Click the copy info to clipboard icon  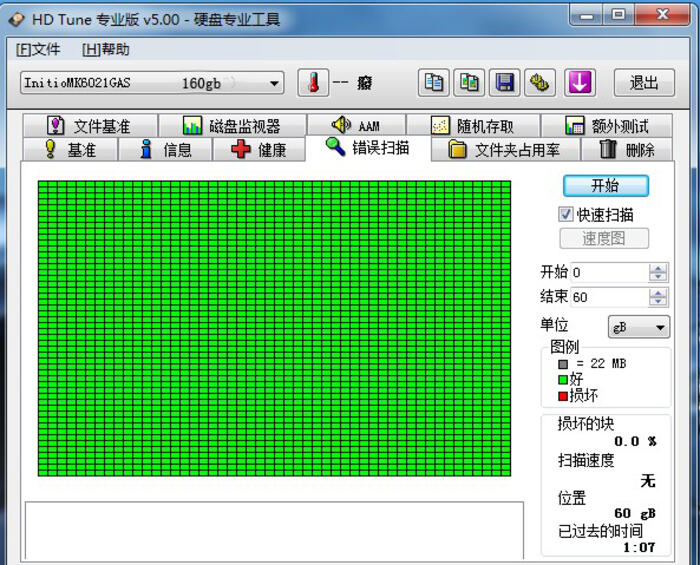tap(433, 83)
